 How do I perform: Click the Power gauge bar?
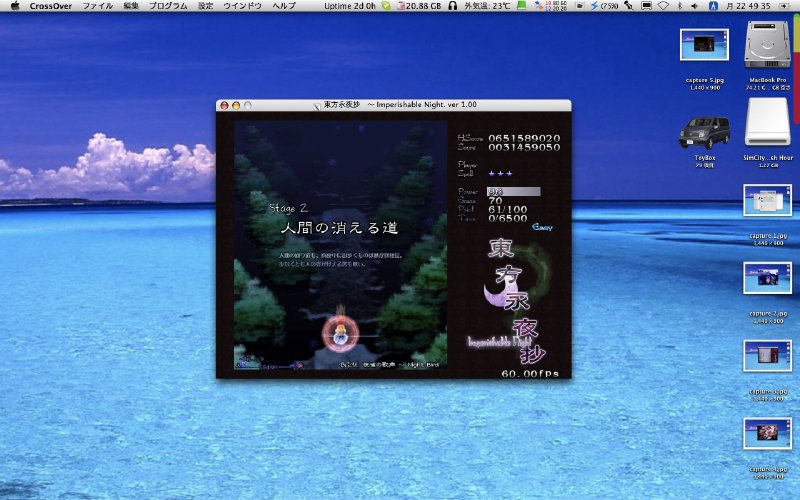[x=513, y=192]
